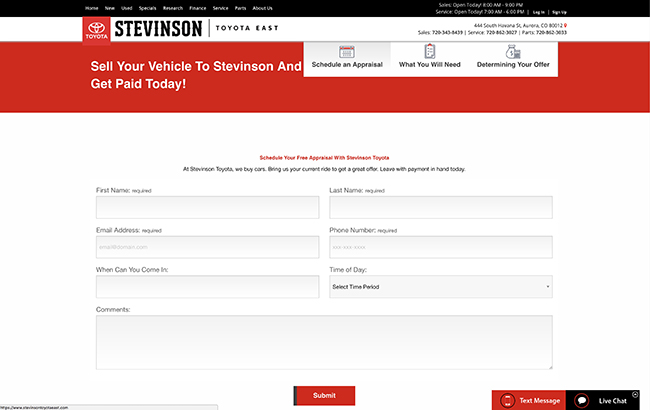Go to the About Us menu
The image size is (650, 410).
(262, 8)
